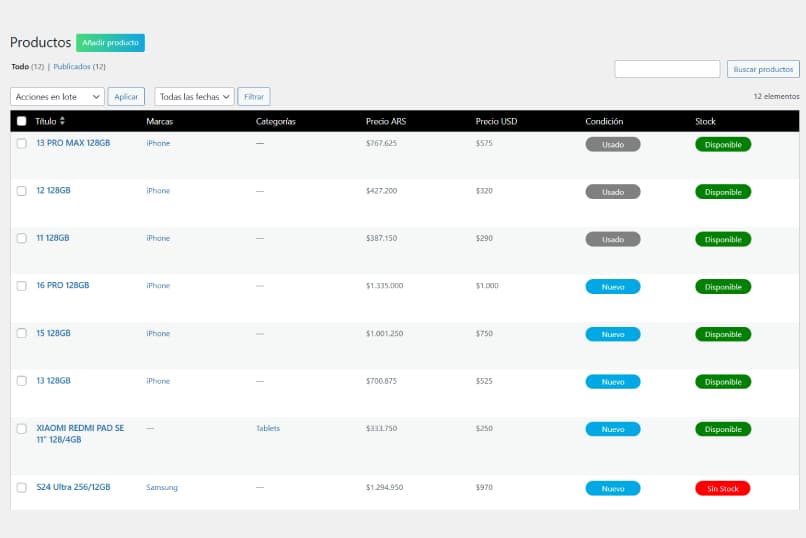
Task: Click Nuevo badge on Xiaomi Redmi Pad row
Action: click(x=613, y=429)
